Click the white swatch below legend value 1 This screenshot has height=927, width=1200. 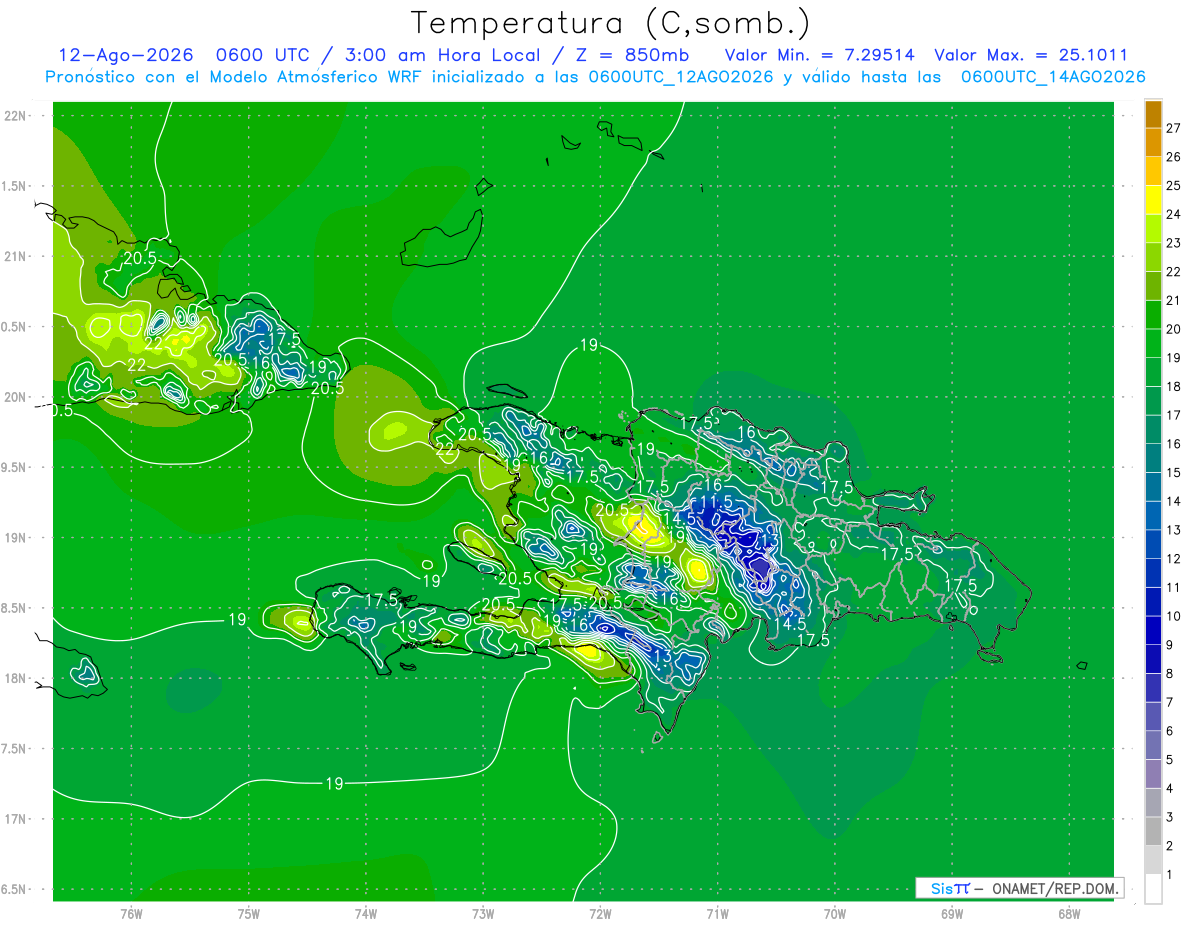click(1153, 888)
